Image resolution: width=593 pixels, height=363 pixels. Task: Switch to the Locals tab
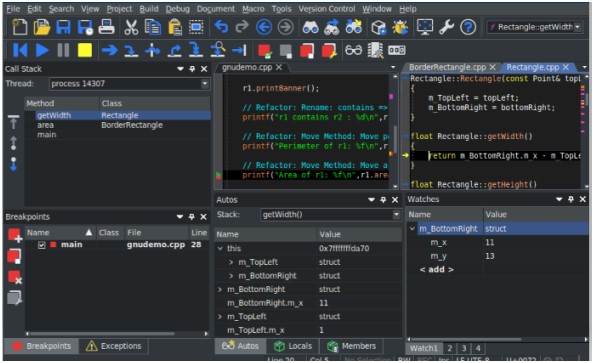pyautogui.click(x=293, y=346)
